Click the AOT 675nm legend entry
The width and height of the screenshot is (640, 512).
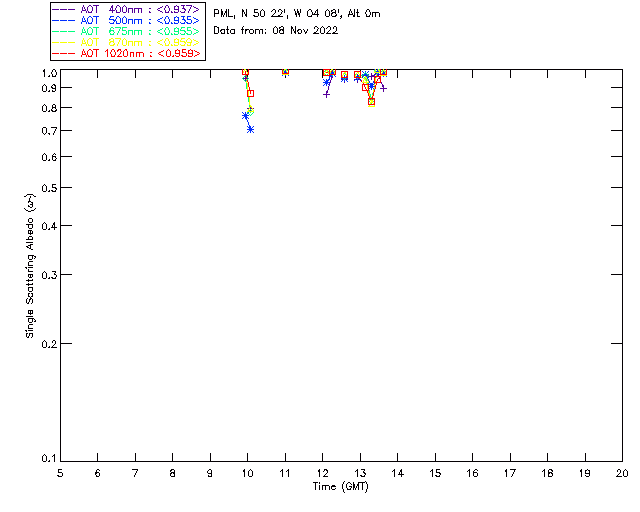pos(126,31)
